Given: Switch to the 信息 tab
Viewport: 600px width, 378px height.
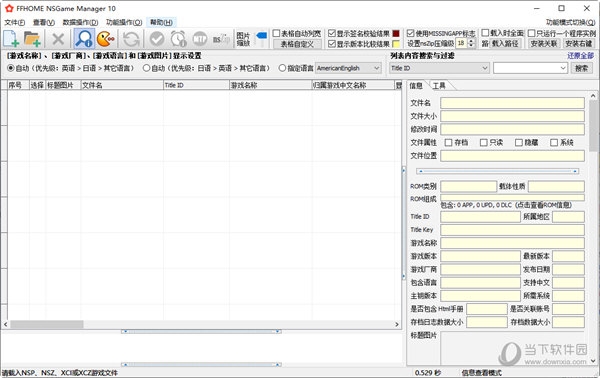Looking at the screenshot, I should point(416,85).
